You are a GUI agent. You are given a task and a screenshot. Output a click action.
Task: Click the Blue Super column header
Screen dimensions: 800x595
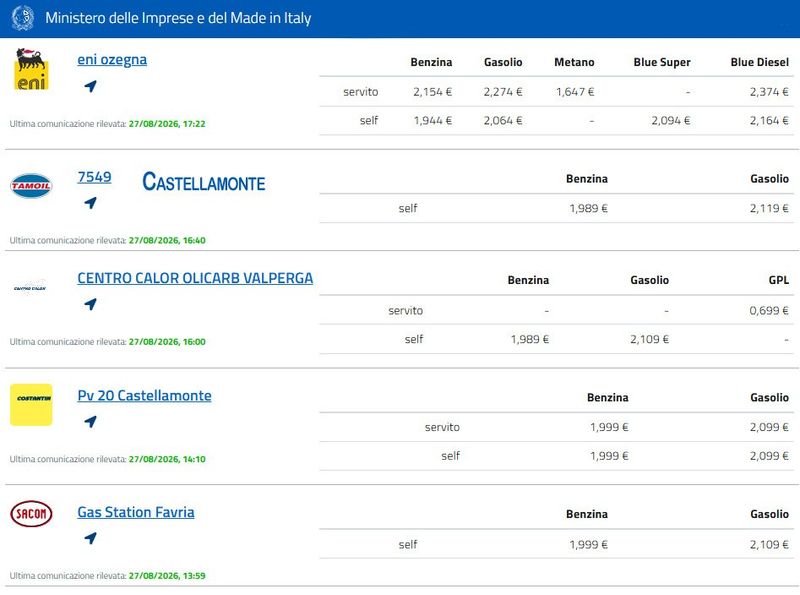pos(662,62)
